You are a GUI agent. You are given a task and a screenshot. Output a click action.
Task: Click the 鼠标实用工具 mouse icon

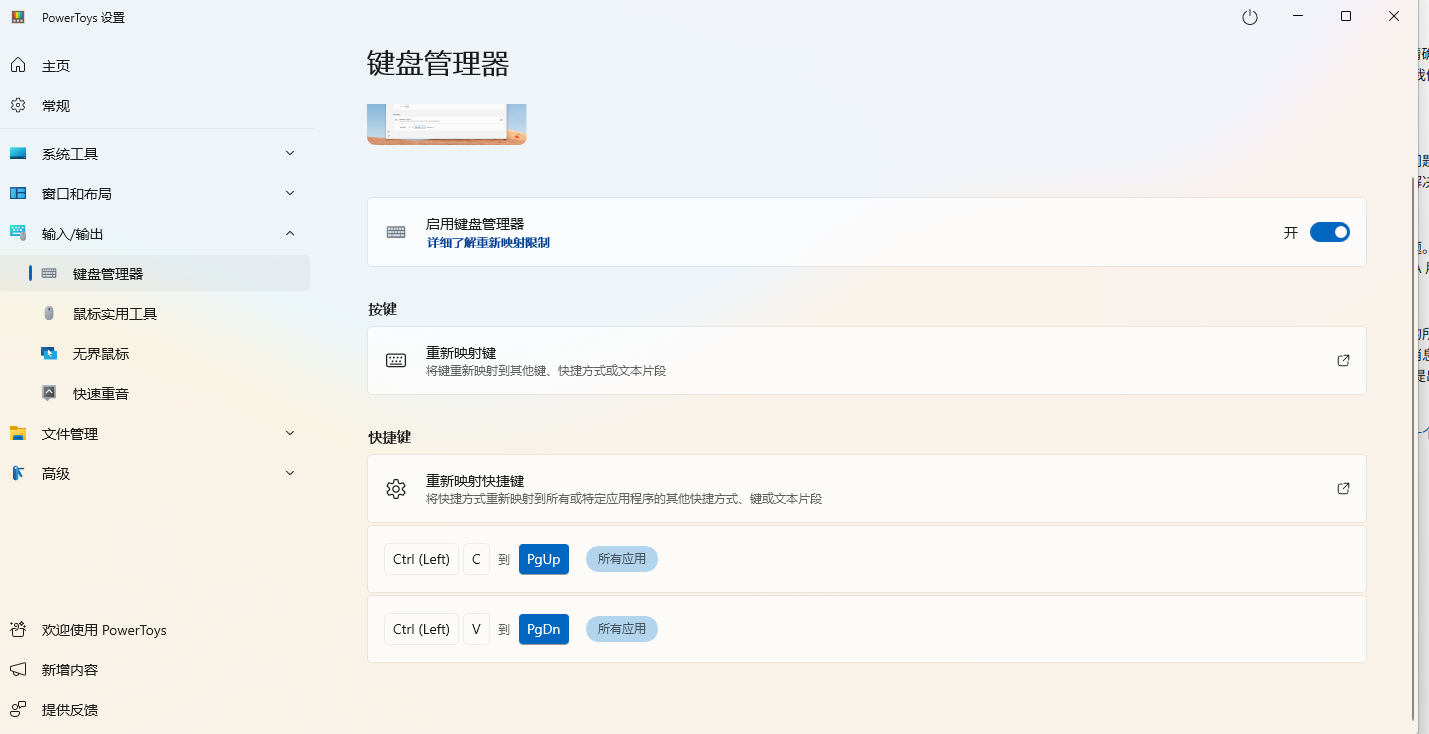[x=49, y=314]
